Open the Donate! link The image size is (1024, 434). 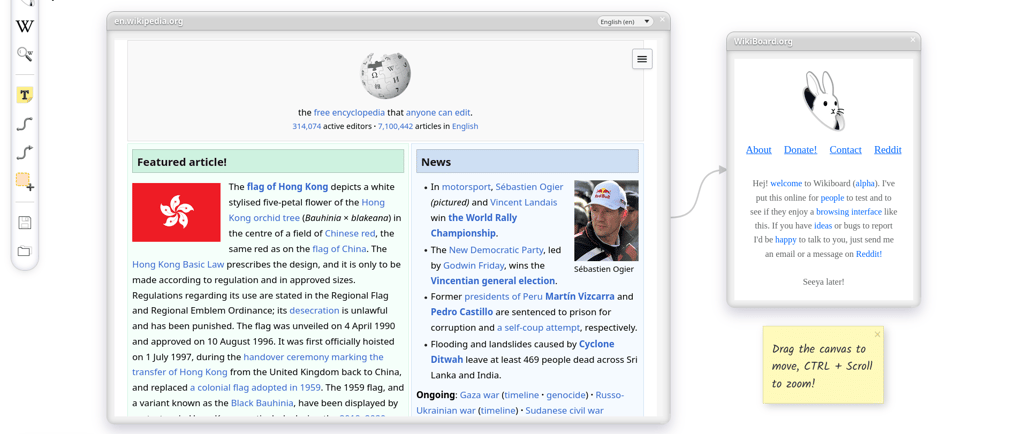click(800, 149)
